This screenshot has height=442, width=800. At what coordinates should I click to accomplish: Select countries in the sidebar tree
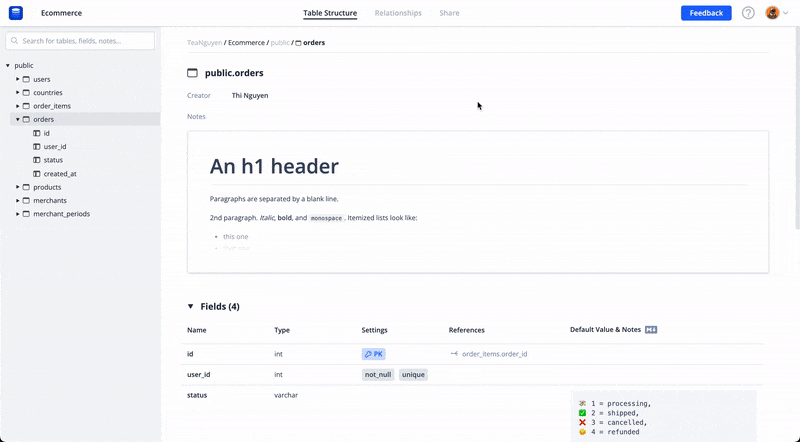(48, 92)
